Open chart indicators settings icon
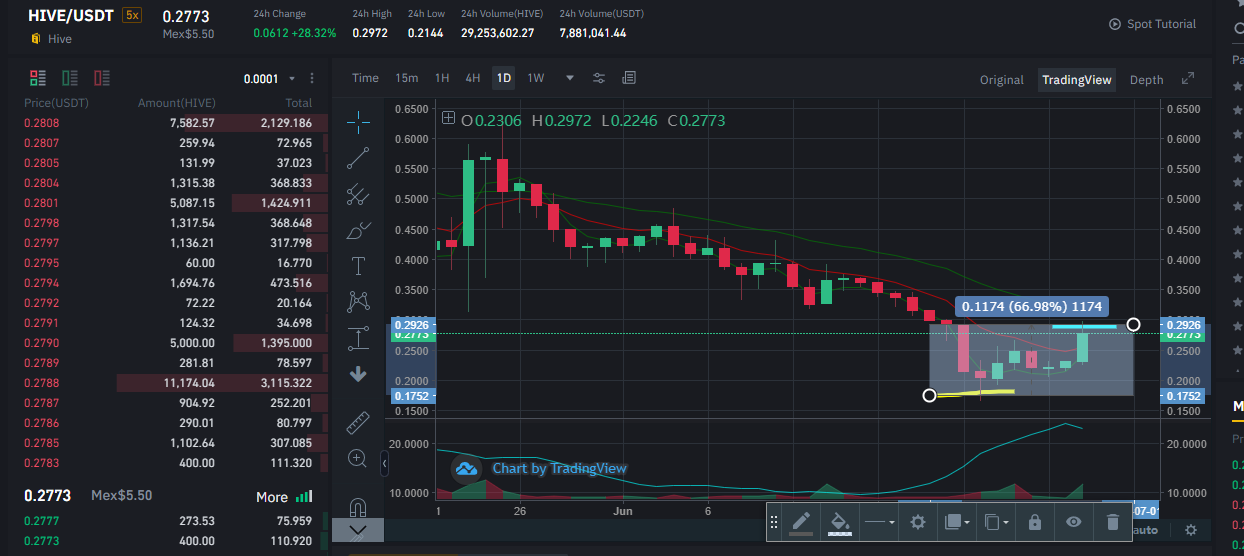 click(599, 78)
